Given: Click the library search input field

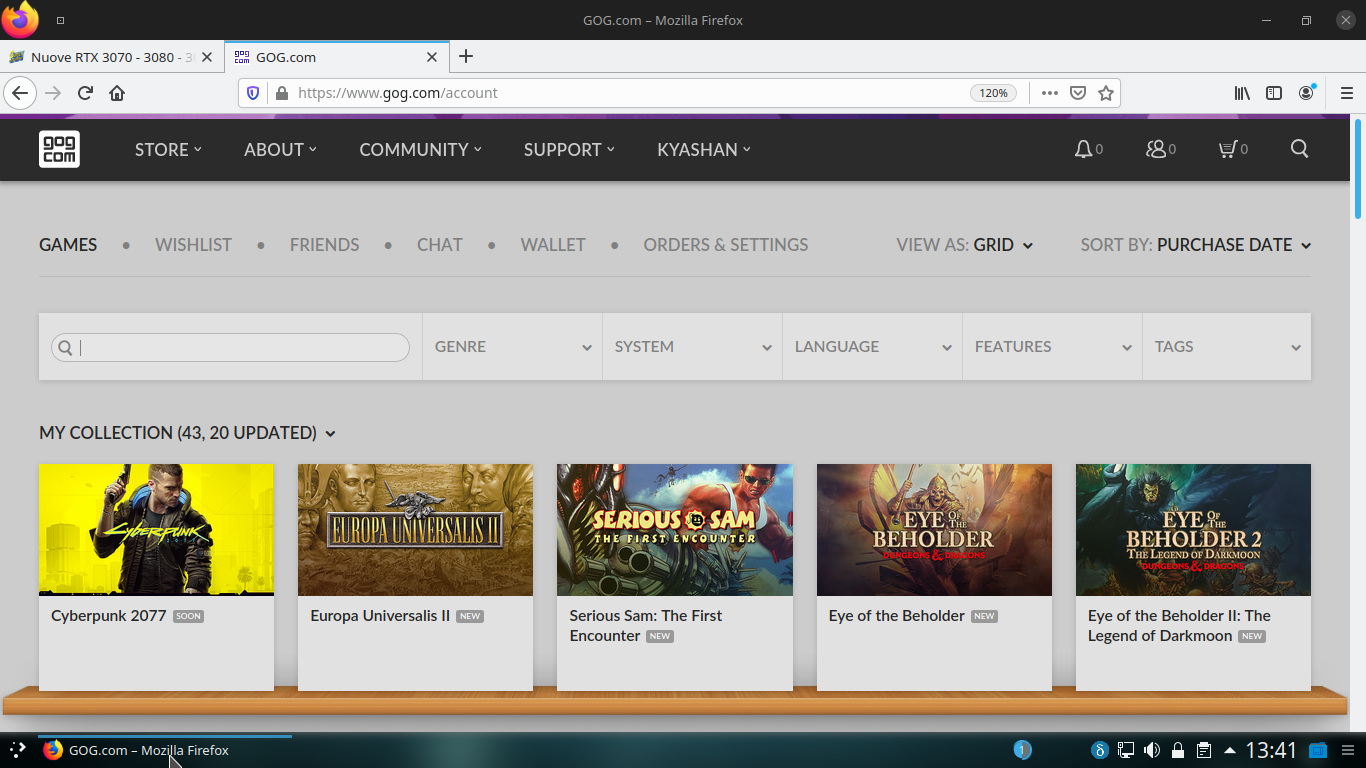Looking at the screenshot, I should [x=230, y=347].
